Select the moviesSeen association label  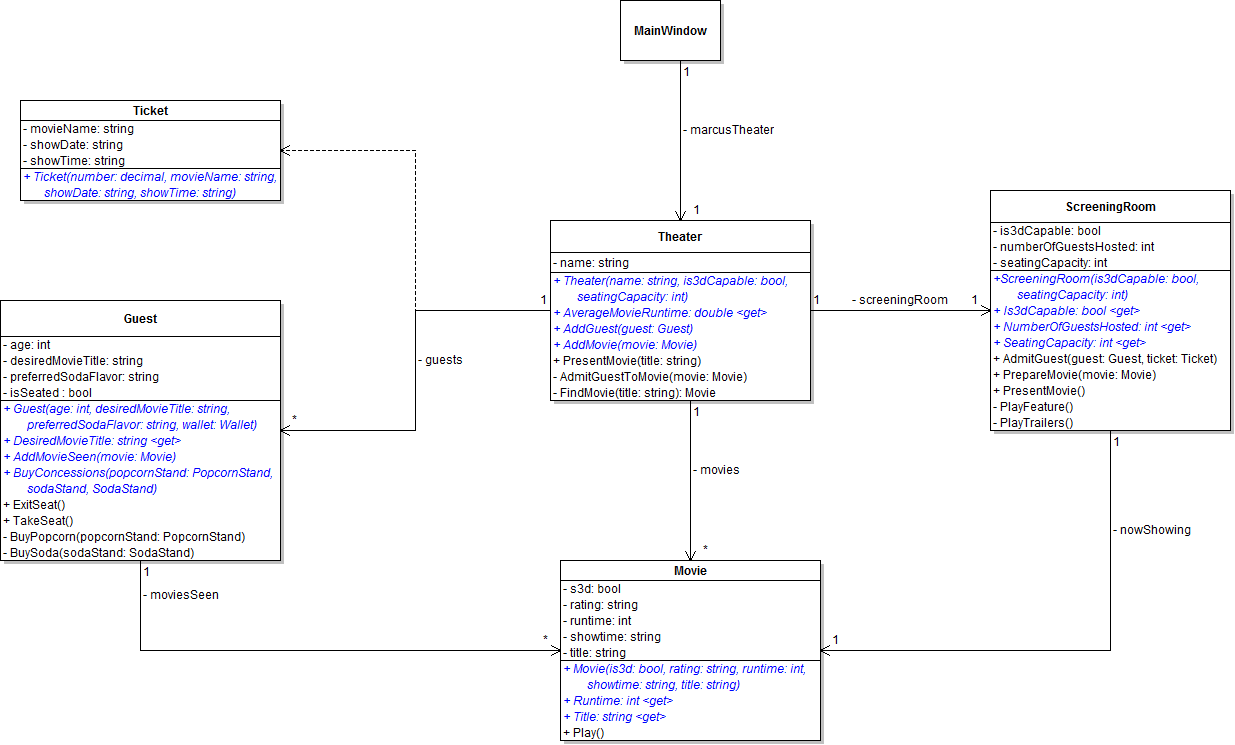[180, 595]
